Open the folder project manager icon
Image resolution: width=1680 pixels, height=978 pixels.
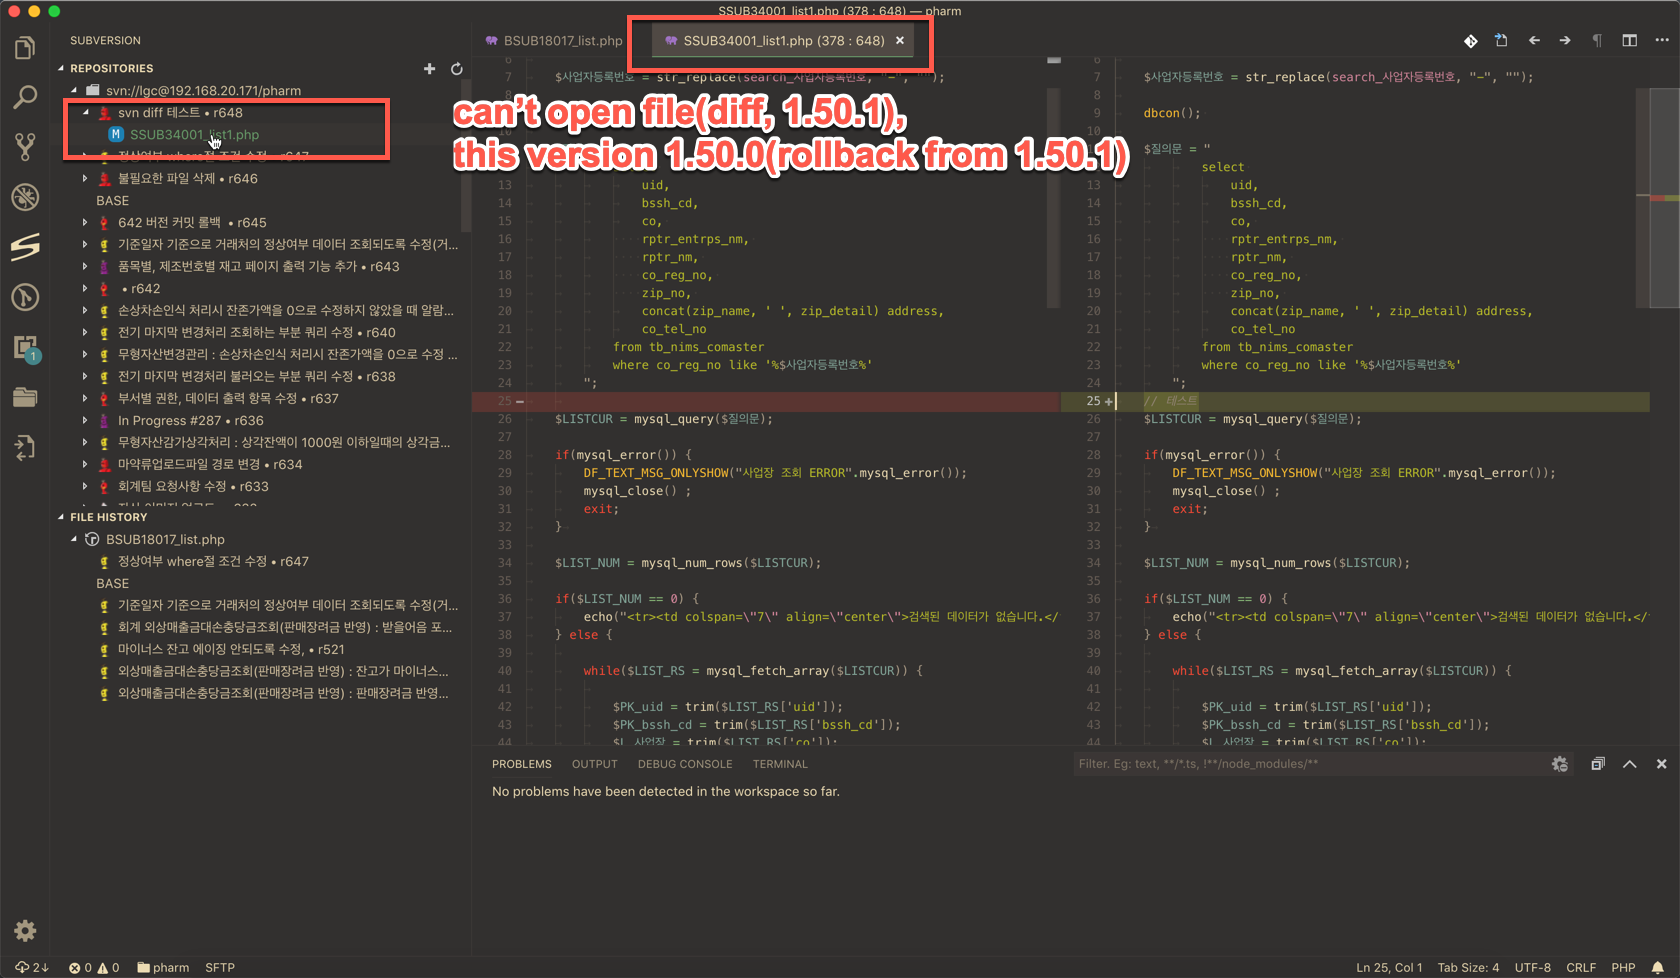25,397
